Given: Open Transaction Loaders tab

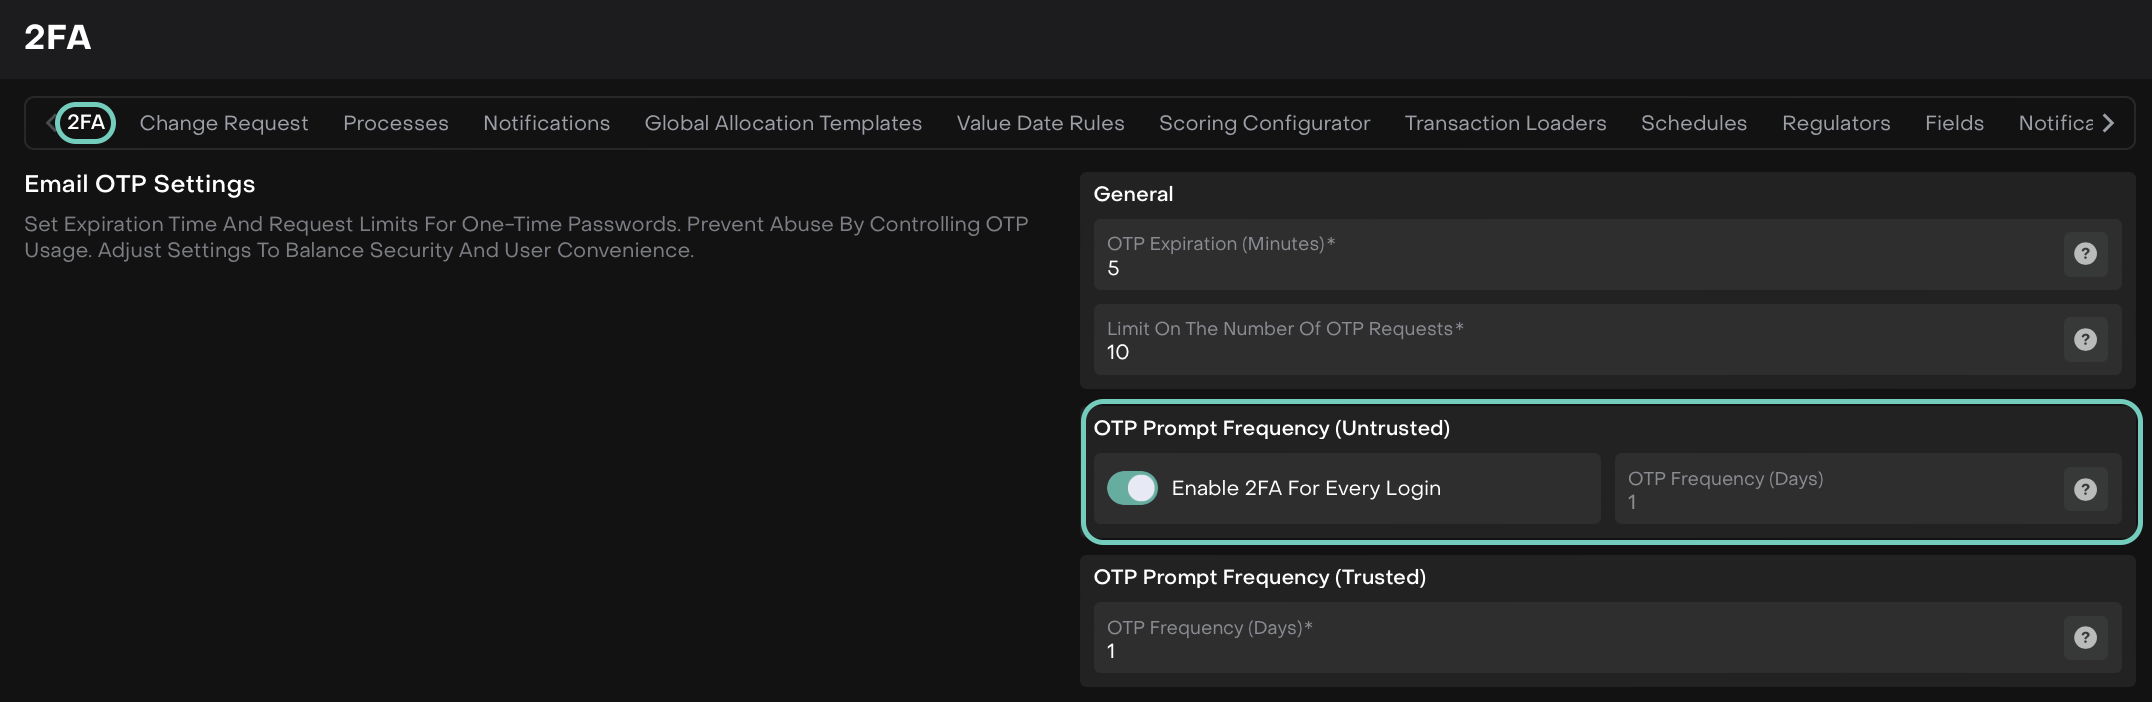Looking at the screenshot, I should [1505, 123].
